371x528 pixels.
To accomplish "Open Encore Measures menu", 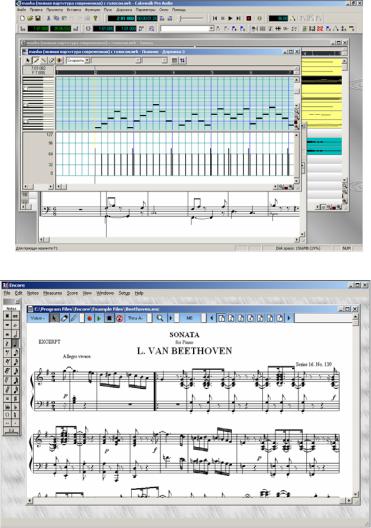I will click(x=53, y=293).
